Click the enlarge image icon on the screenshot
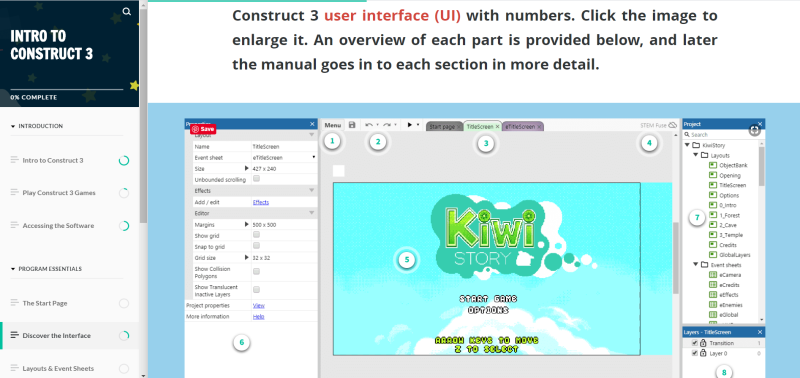Image resolution: width=800 pixels, height=378 pixels. pos(754,131)
